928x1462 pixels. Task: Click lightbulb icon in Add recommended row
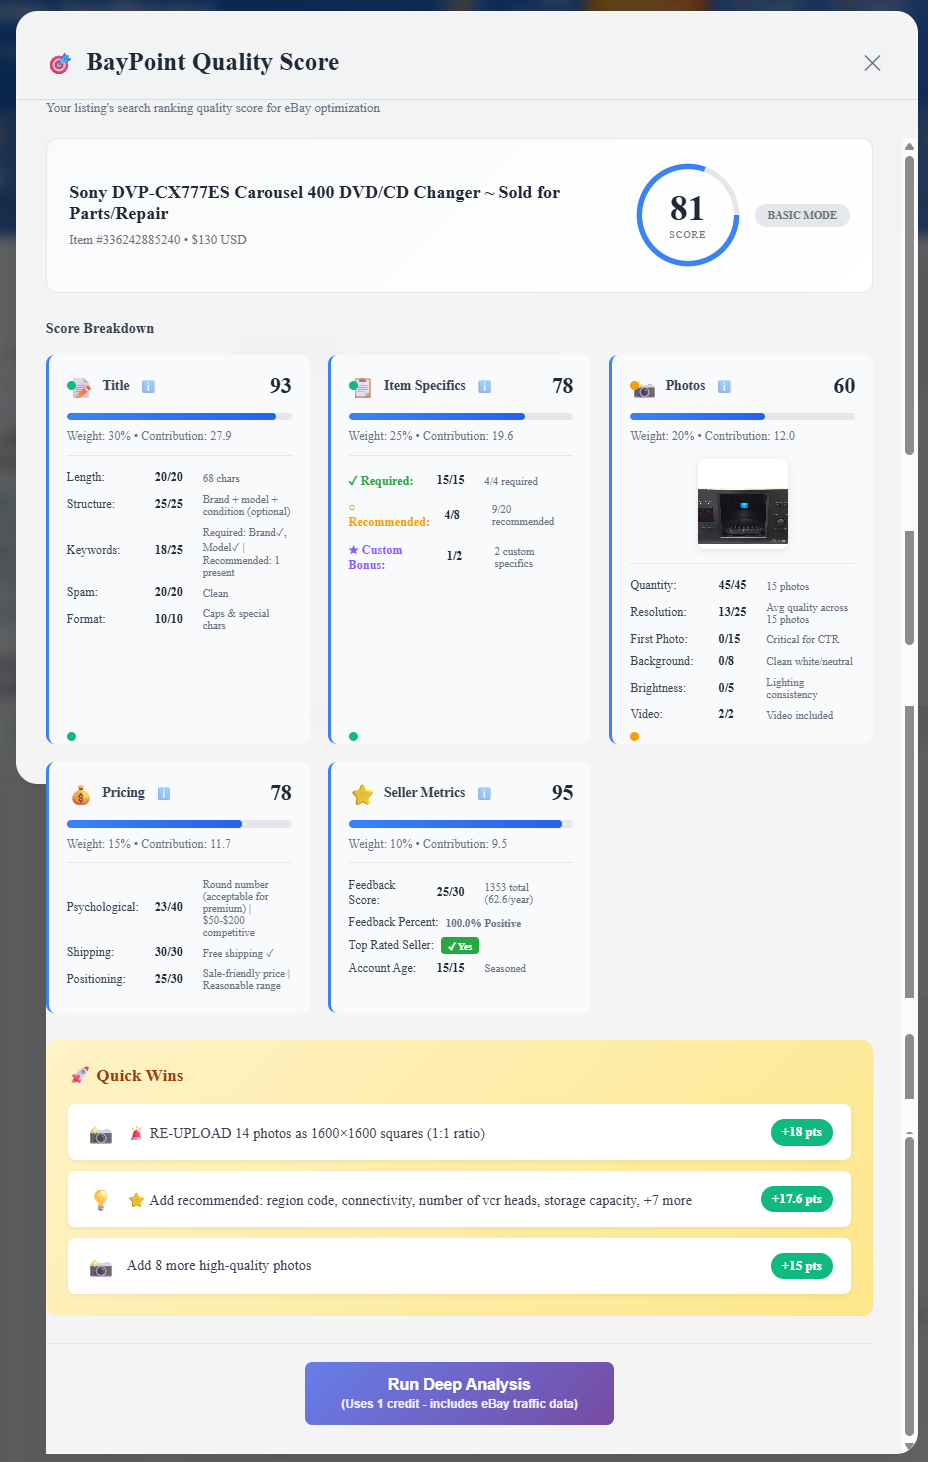coord(101,1200)
